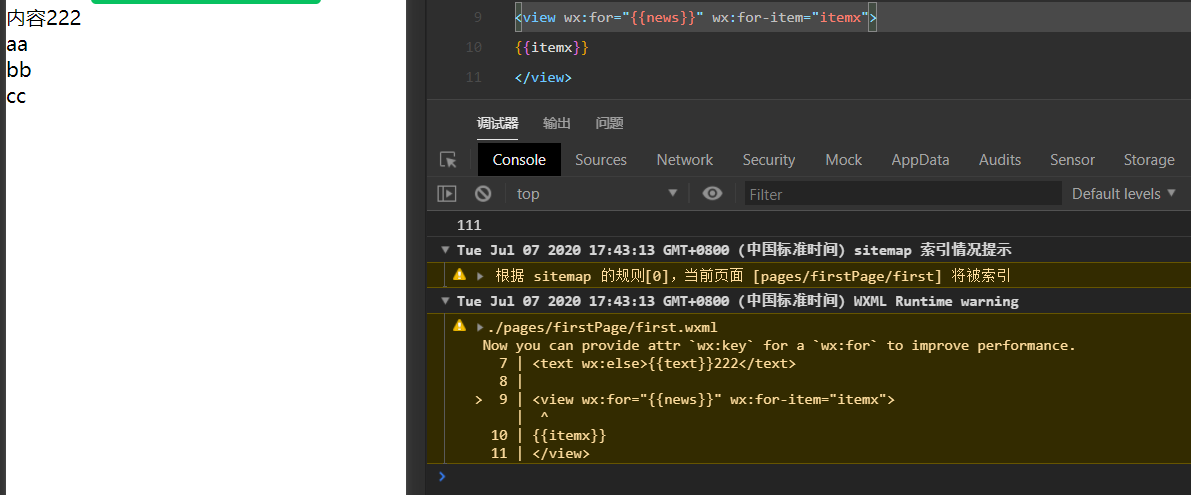Screen dimensions: 1191x495
Task: Expand the 根据 sitemap 的规则 message
Action: (480, 276)
